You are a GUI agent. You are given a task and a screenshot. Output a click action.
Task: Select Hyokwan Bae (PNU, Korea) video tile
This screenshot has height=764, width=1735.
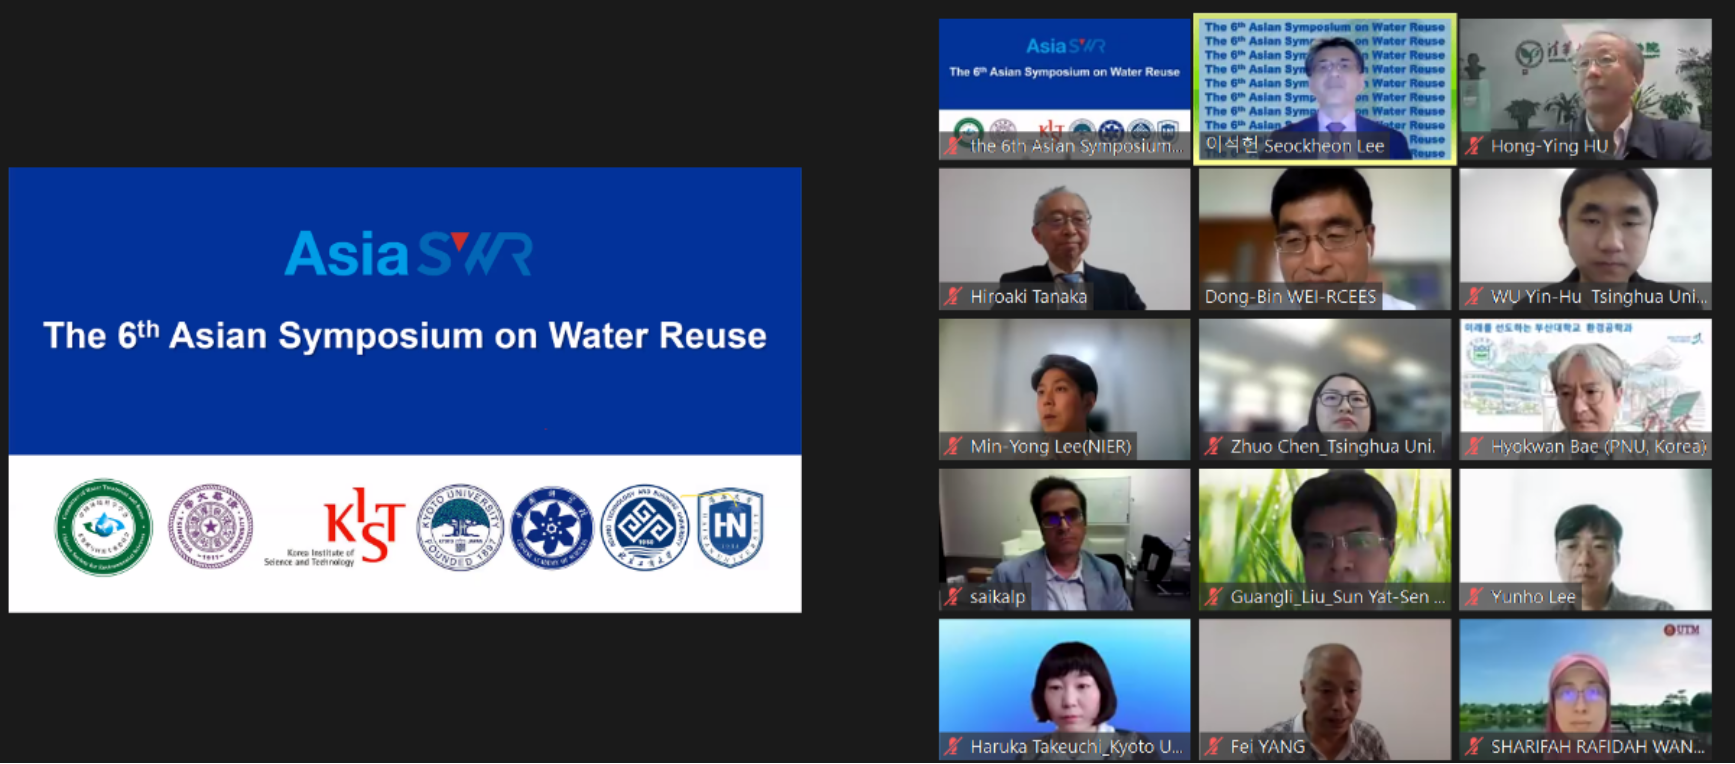[1584, 388]
